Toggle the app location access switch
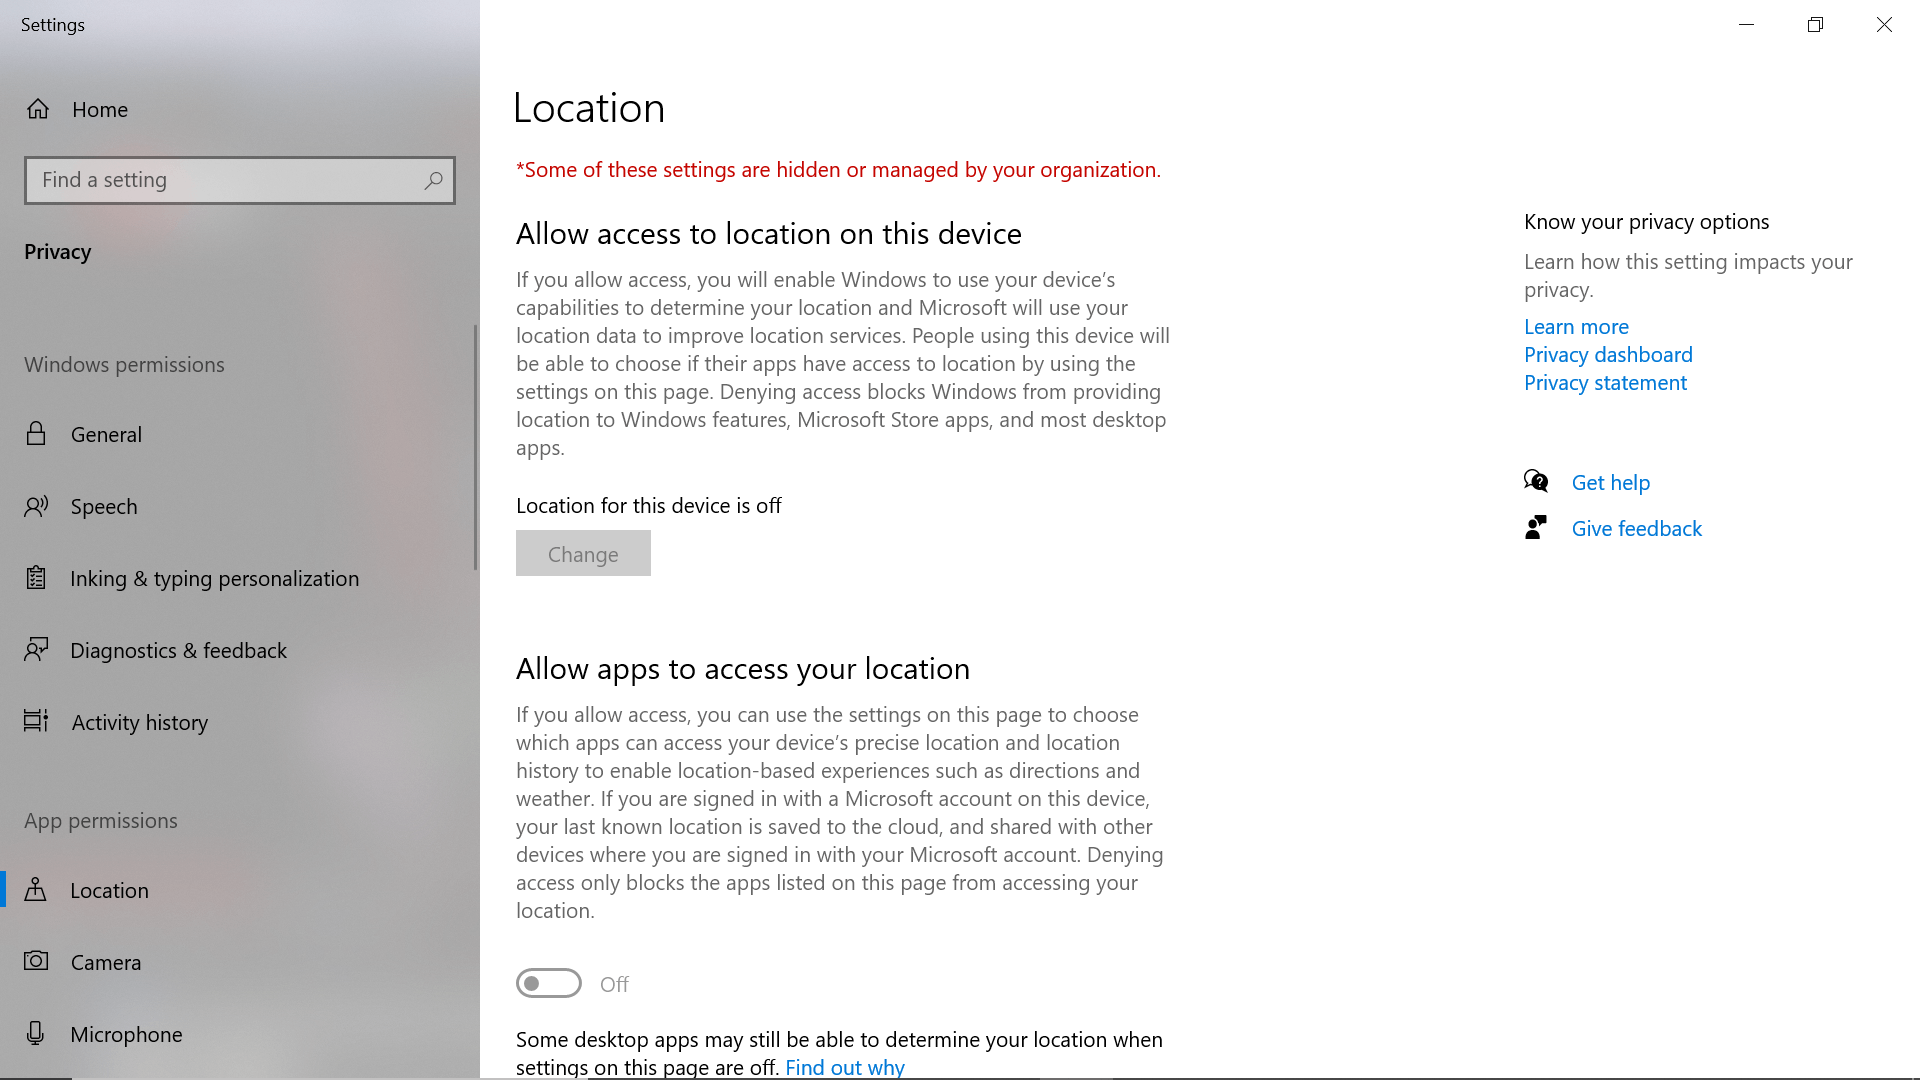This screenshot has height=1080, width=1920. coord(549,984)
